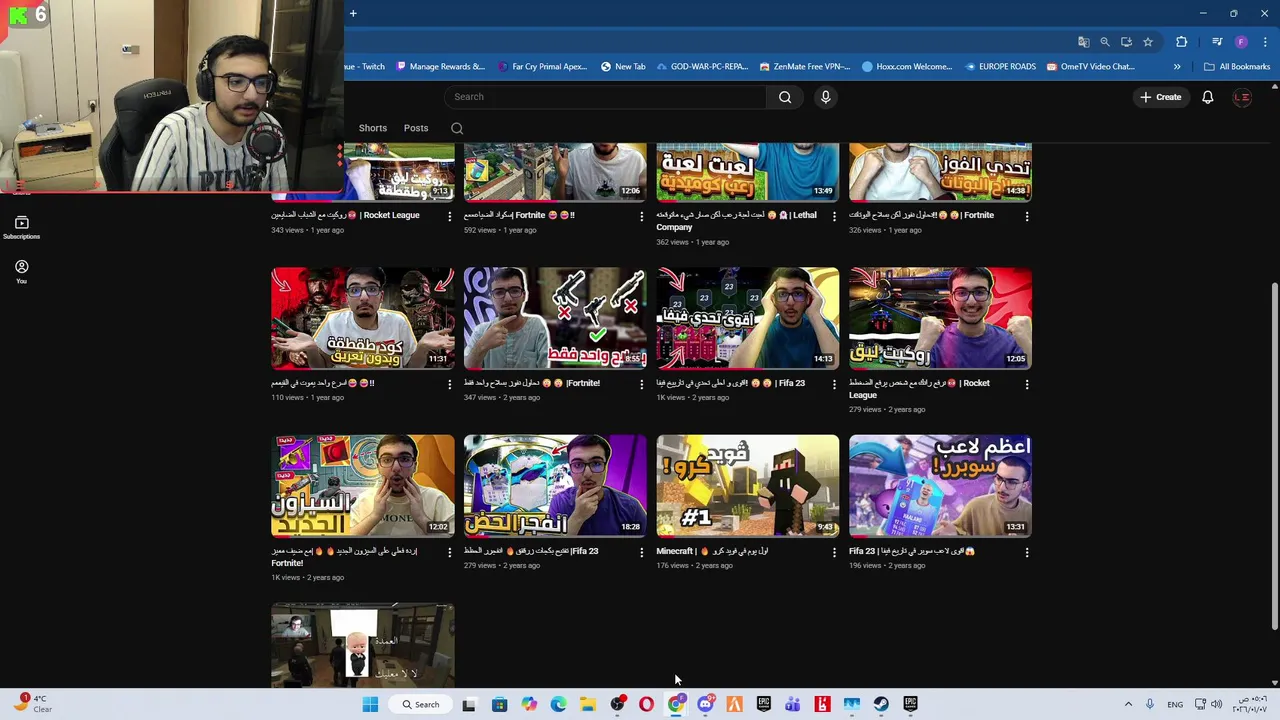Open the OmeTV Video Chat bookmark

(1091, 67)
